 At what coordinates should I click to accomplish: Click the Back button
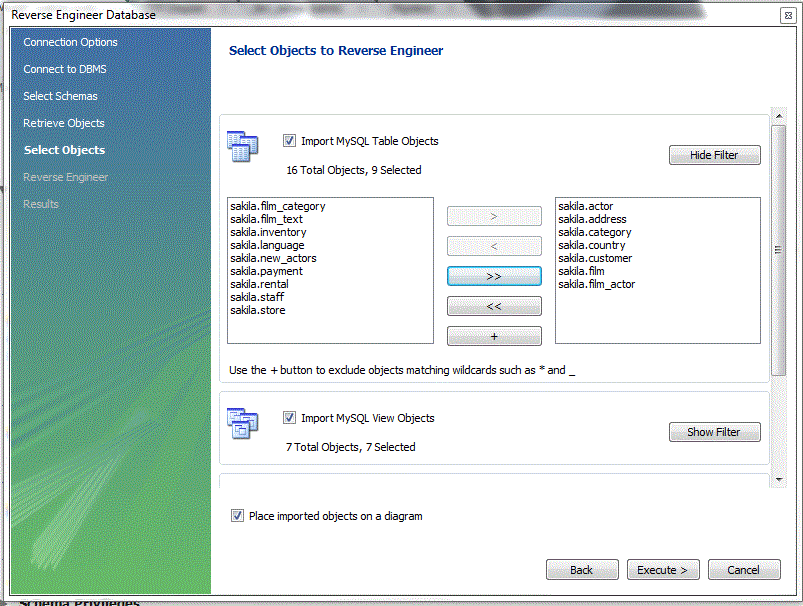582,569
